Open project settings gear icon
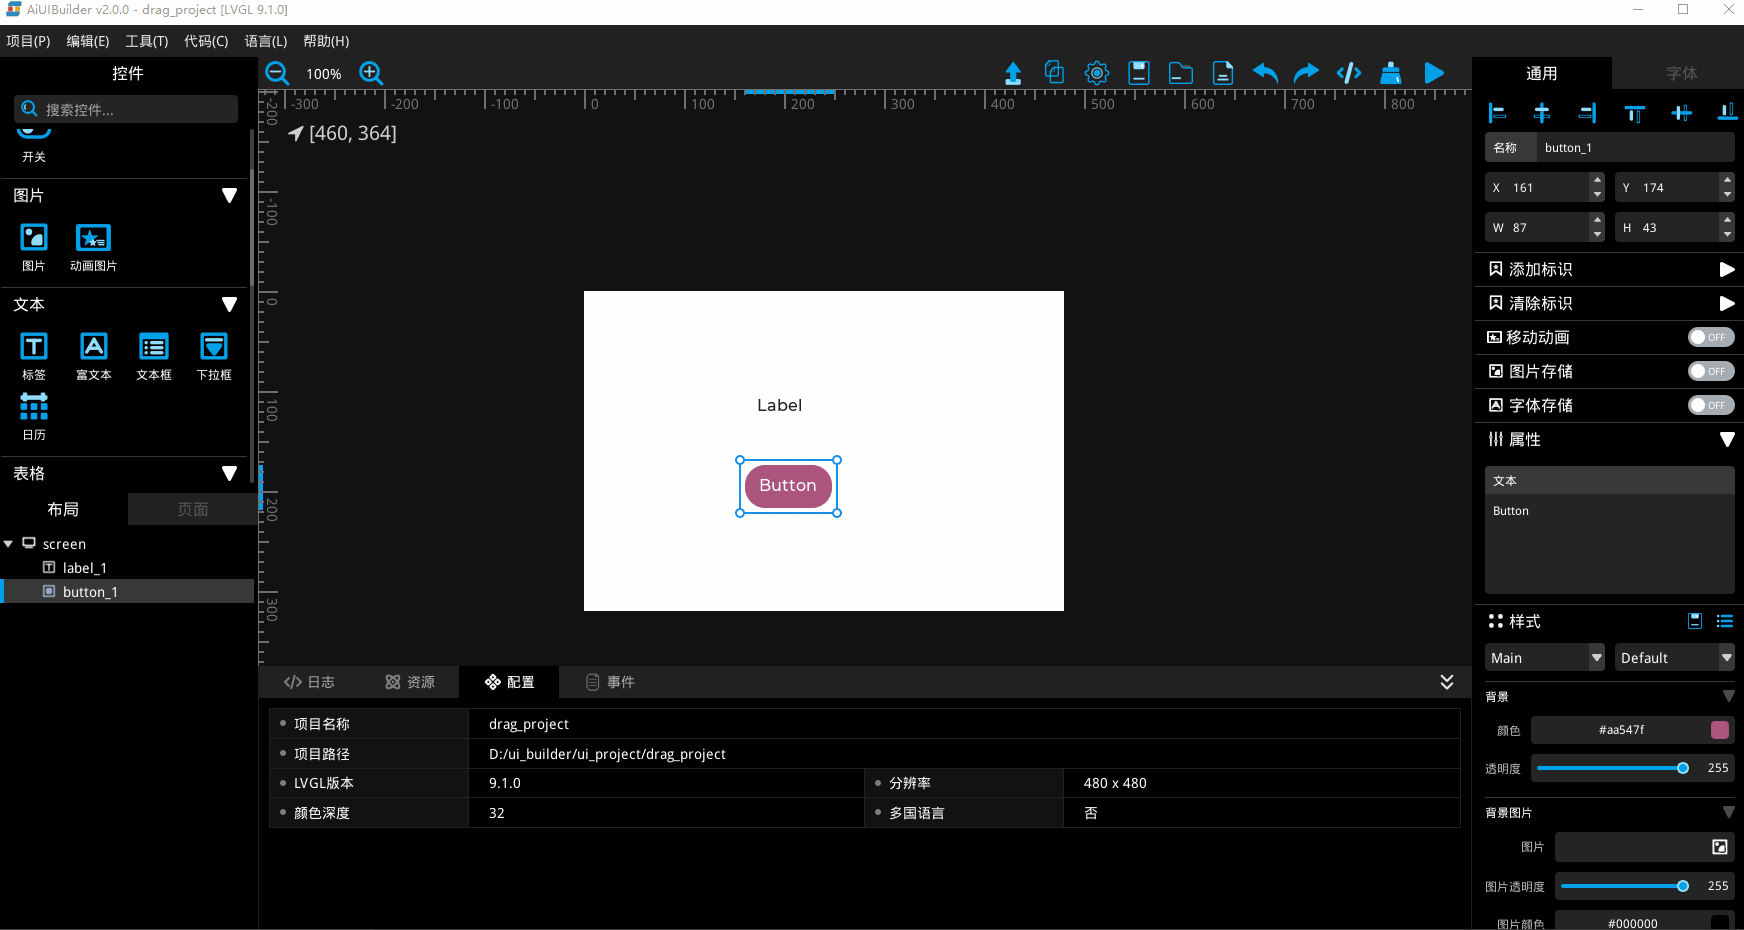 coord(1097,73)
